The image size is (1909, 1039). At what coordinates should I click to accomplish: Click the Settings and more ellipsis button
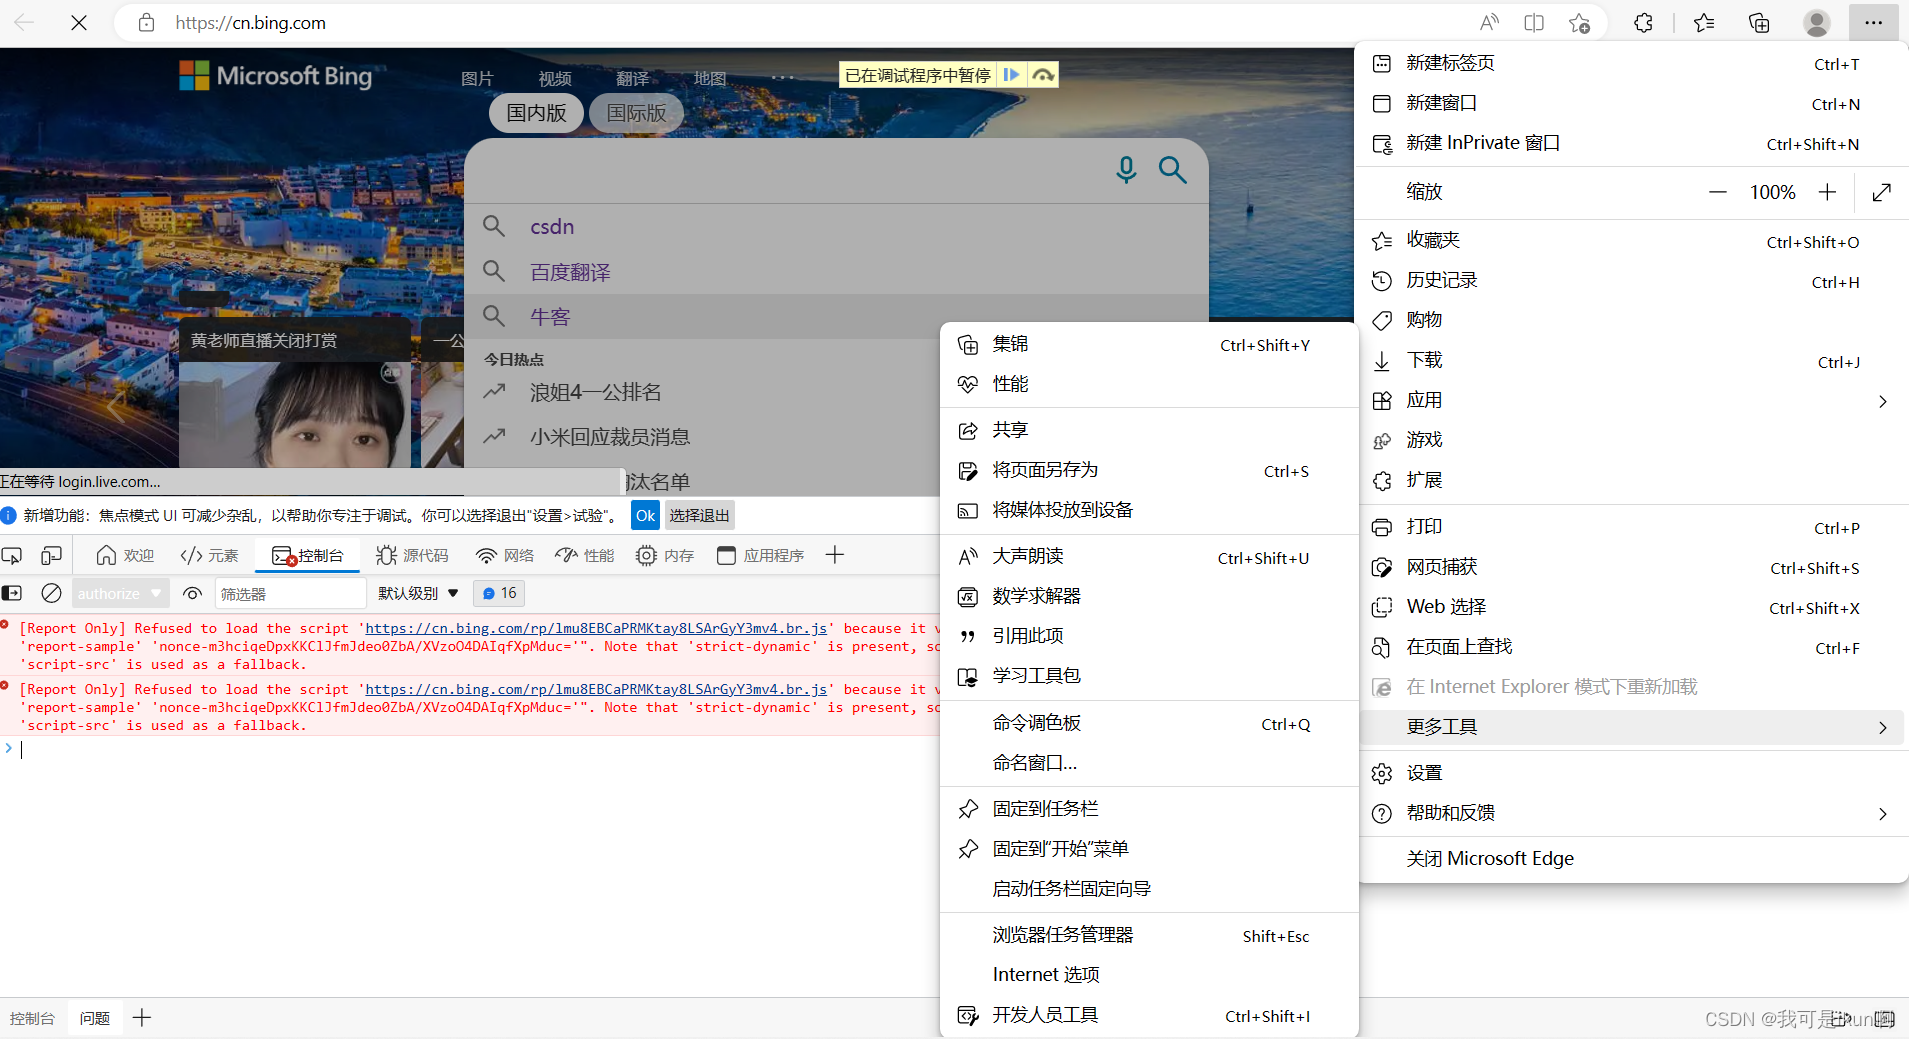pyautogui.click(x=1873, y=22)
